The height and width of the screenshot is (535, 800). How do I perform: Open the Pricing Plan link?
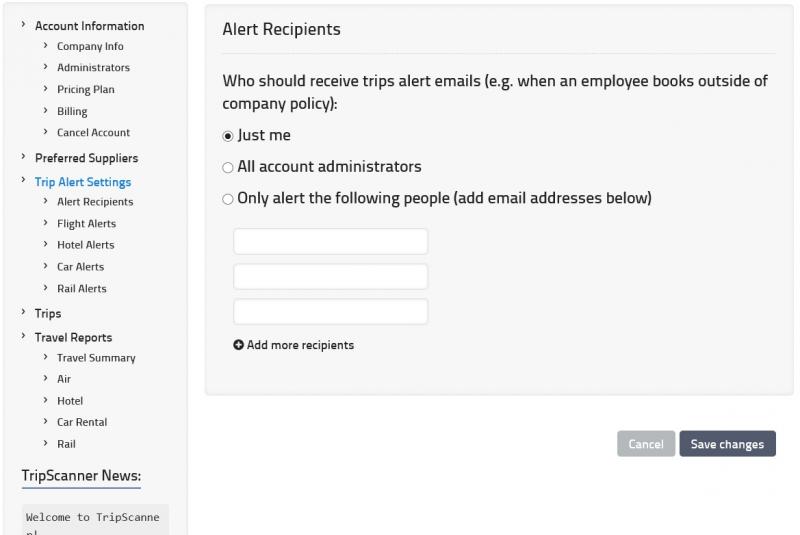[86, 89]
